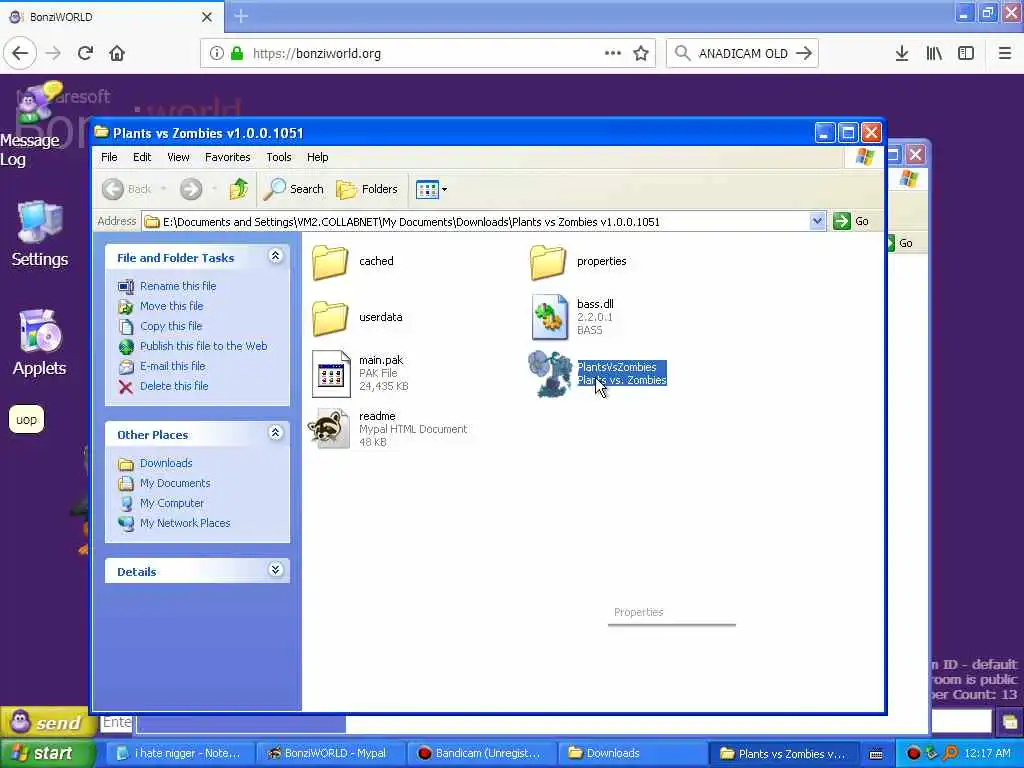
Task: Click the browser back arrow
Action: pos(20,54)
